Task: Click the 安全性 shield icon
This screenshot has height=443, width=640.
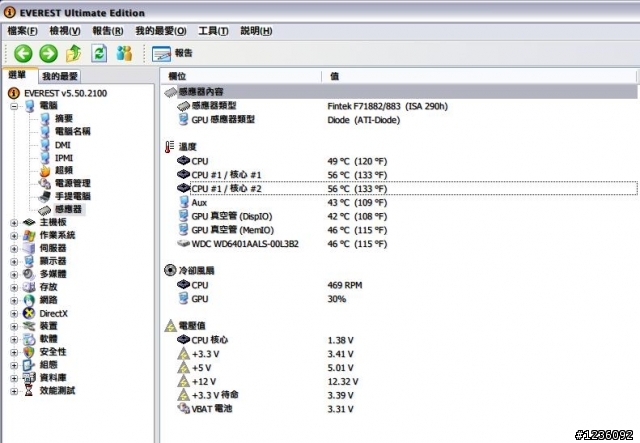Action: tap(29, 352)
